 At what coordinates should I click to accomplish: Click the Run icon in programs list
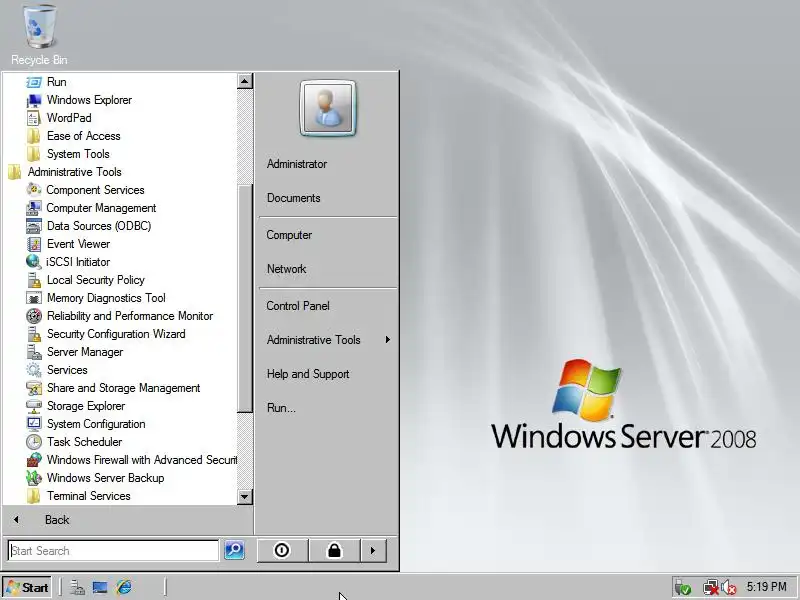click(34, 82)
